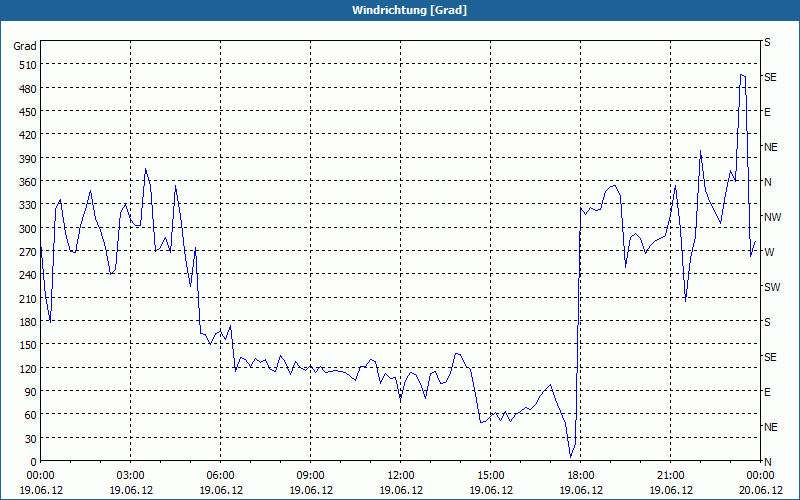Click the 00:00 label above the 20.06.12 date
The width and height of the screenshot is (800, 500).
[761, 476]
